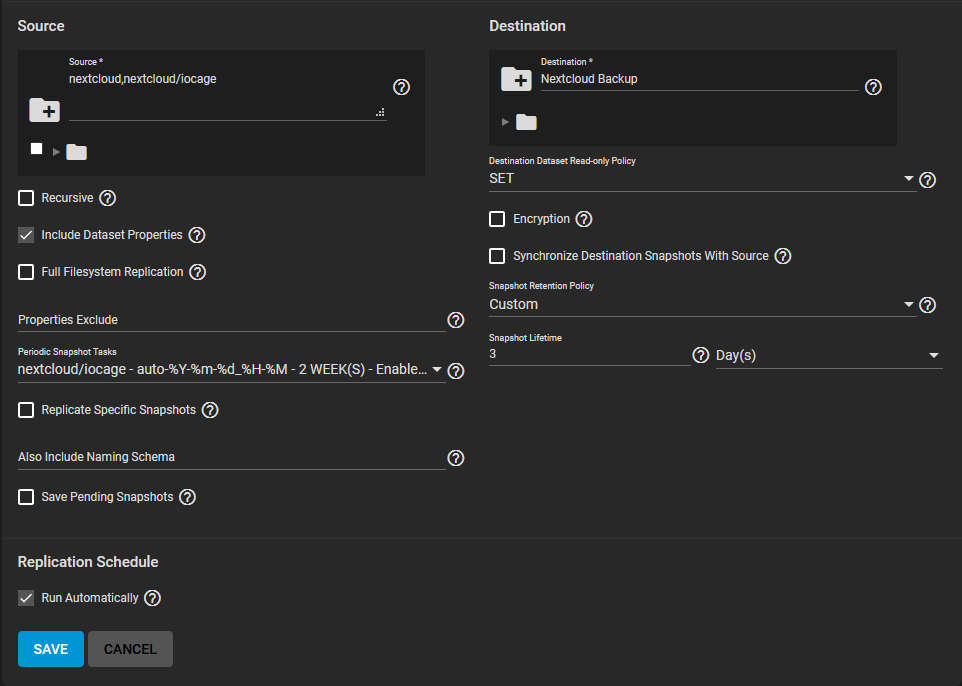This screenshot has height=686, width=962.
Task: Enable Save Pending Snapshots
Action: click(26, 497)
